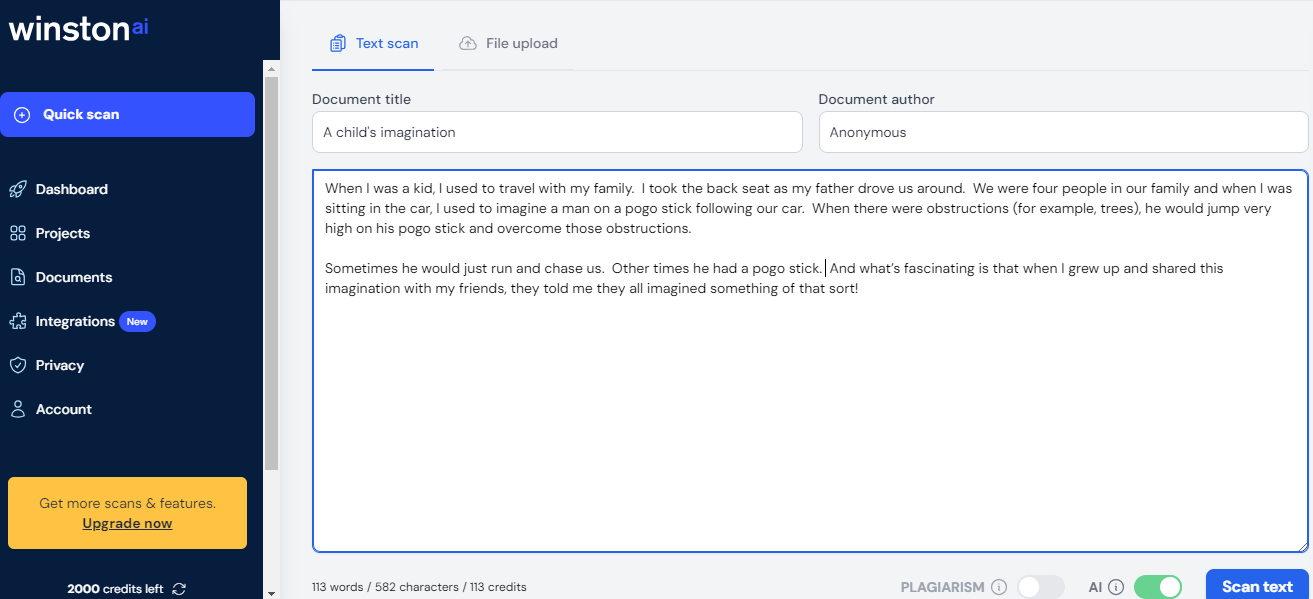Click the Plagiarism info icon

(999, 587)
